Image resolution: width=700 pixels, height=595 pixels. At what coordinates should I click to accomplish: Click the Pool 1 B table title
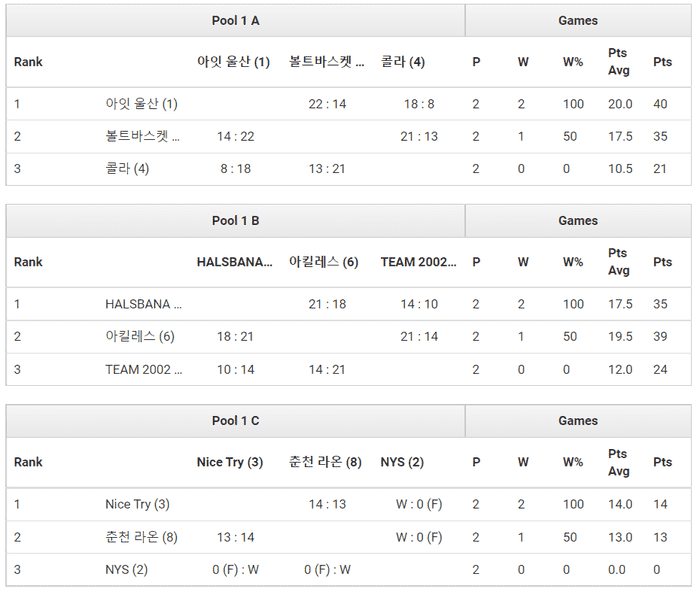click(236, 221)
